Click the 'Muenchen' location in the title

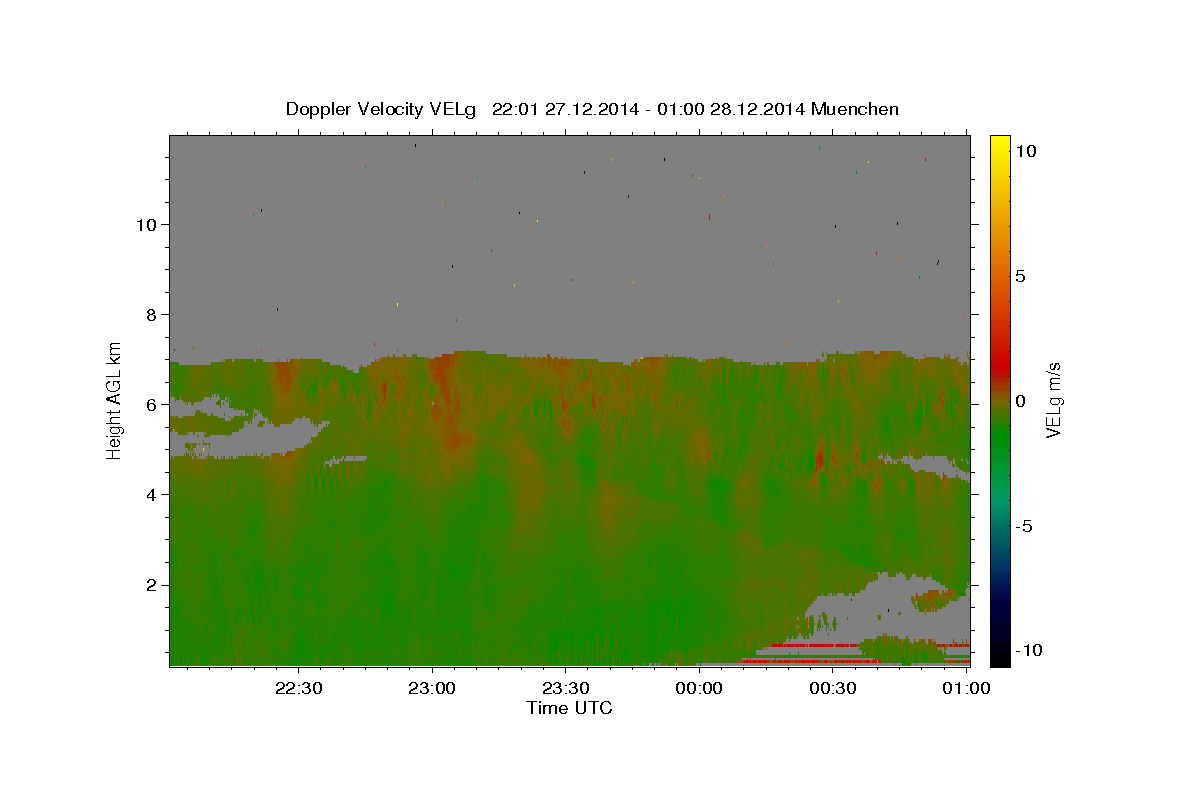pyautogui.click(x=856, y=109)
